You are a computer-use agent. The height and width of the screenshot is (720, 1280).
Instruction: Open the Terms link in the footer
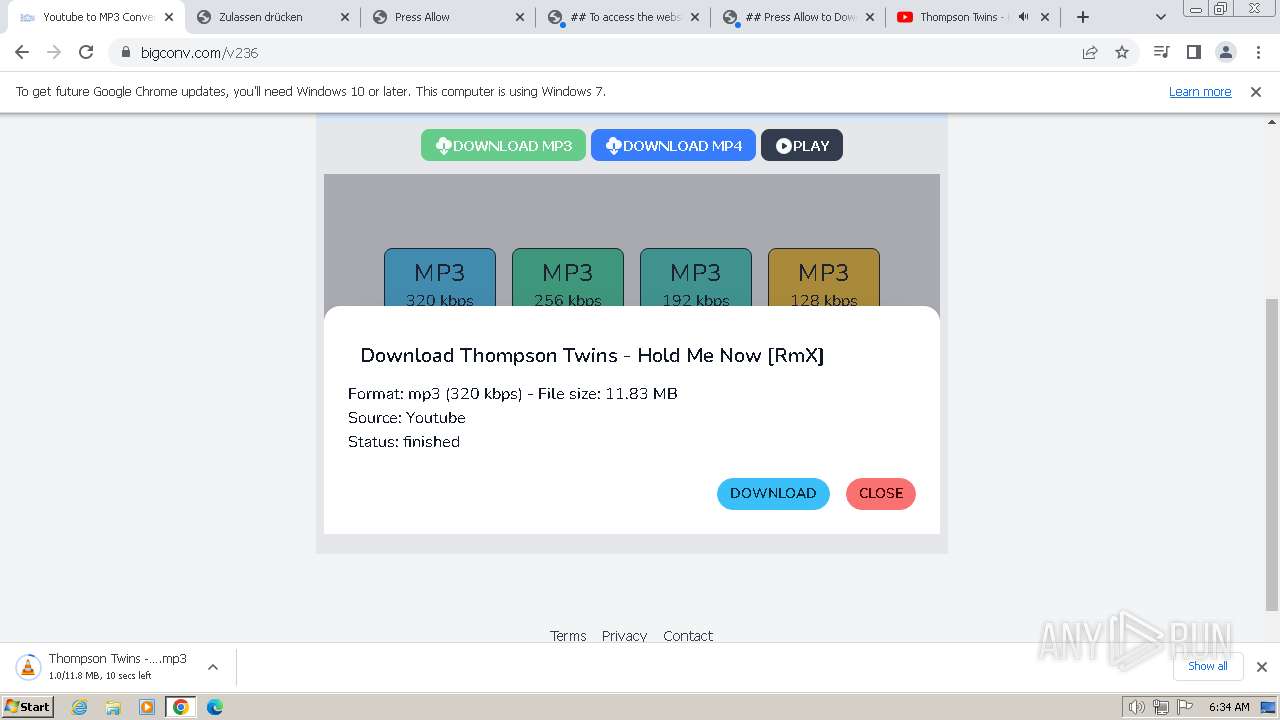point(568,636)
